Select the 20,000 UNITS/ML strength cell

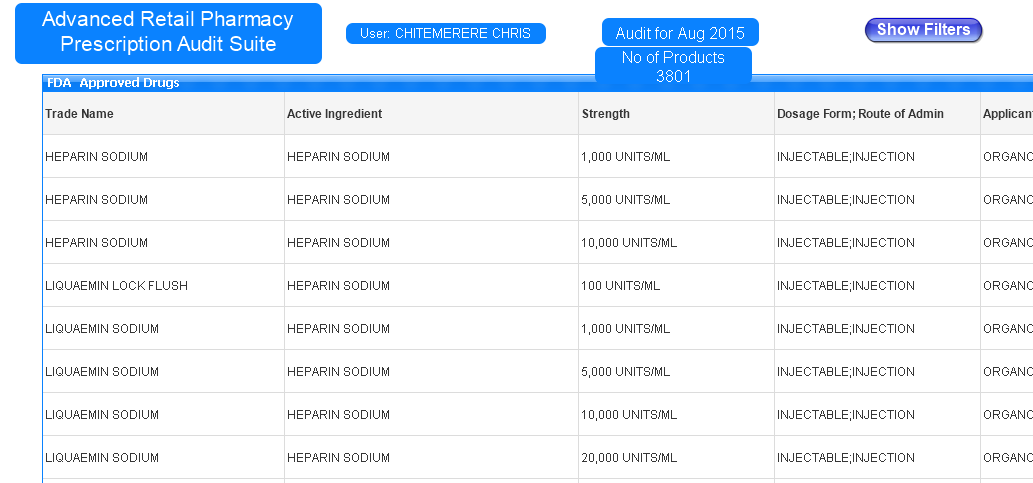(x=629, y=458)
